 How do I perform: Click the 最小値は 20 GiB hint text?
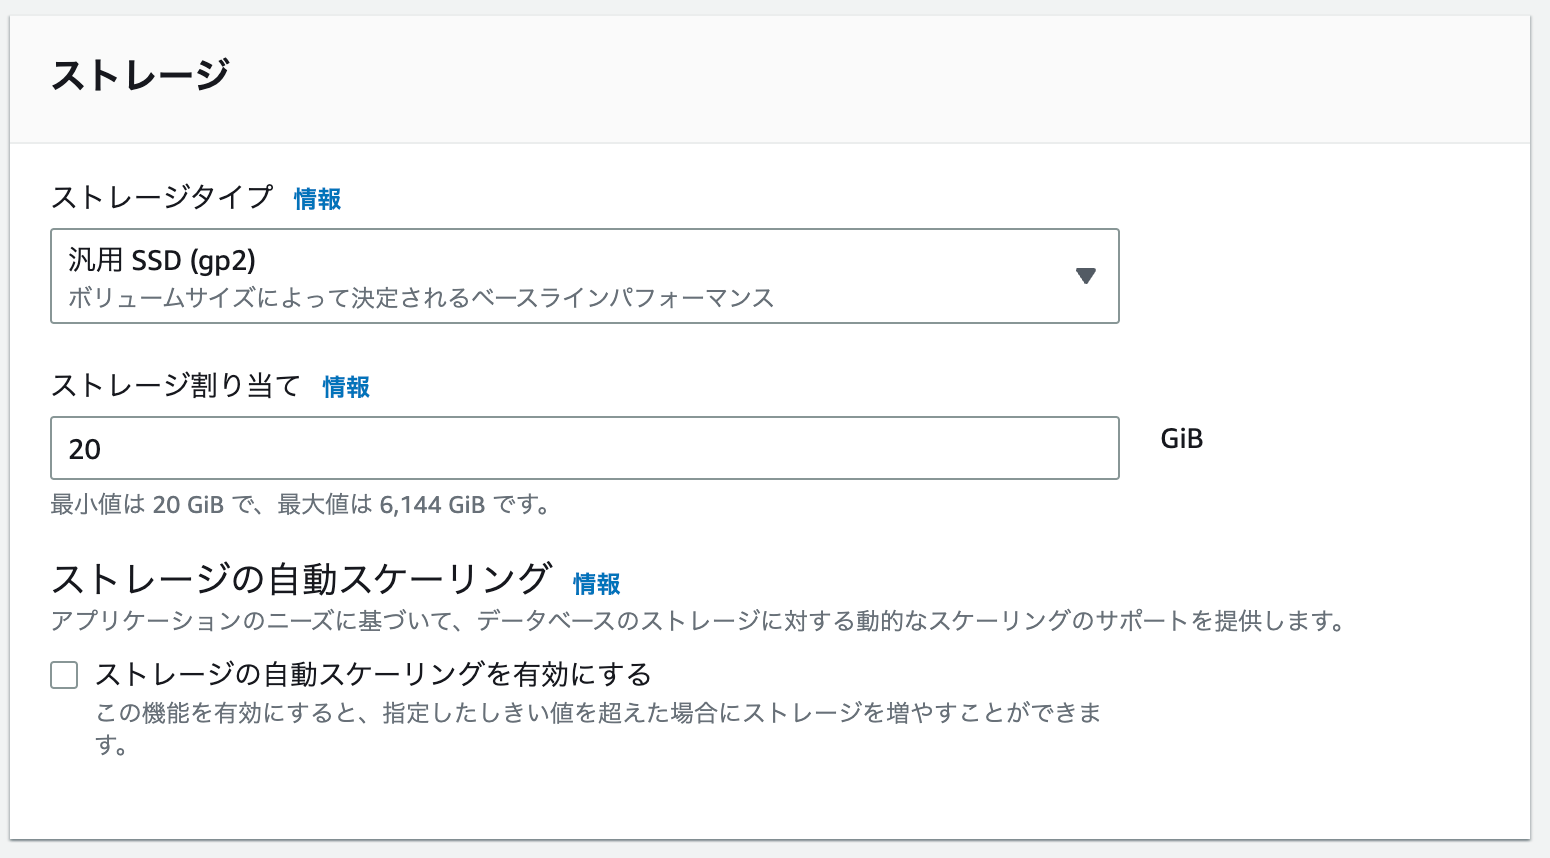[300, 505]
